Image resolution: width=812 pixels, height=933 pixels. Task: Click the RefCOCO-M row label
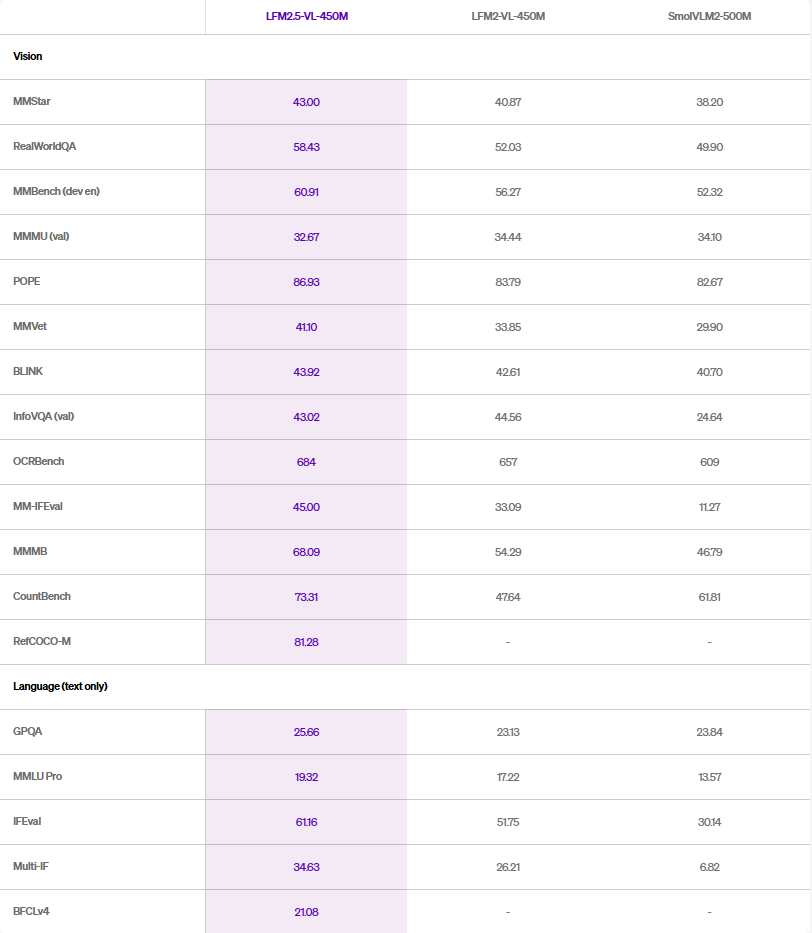[x=42, y=642]
